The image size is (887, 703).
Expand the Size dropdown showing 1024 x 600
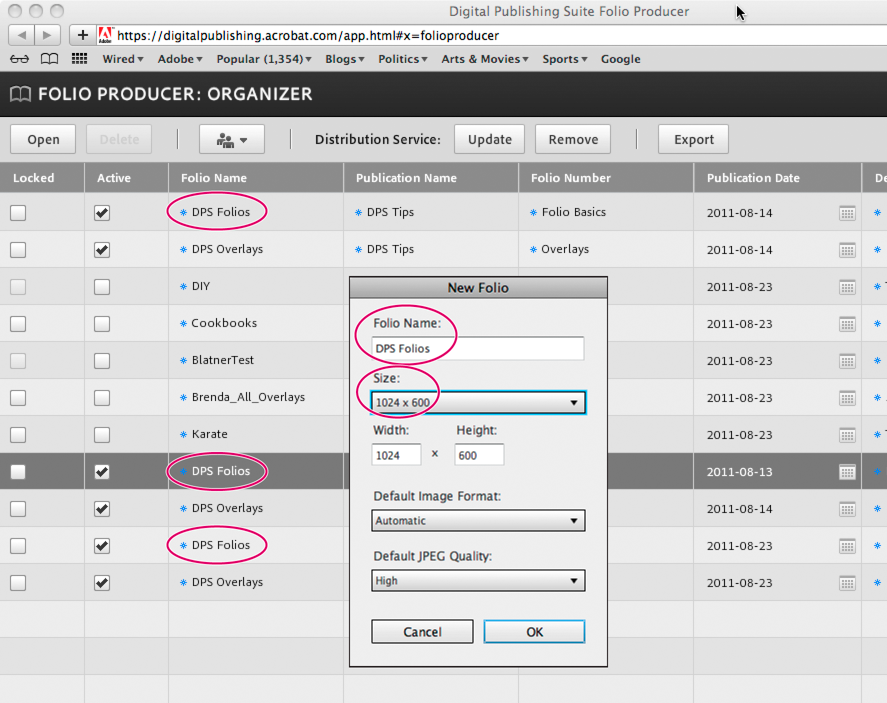click(478, 403)
